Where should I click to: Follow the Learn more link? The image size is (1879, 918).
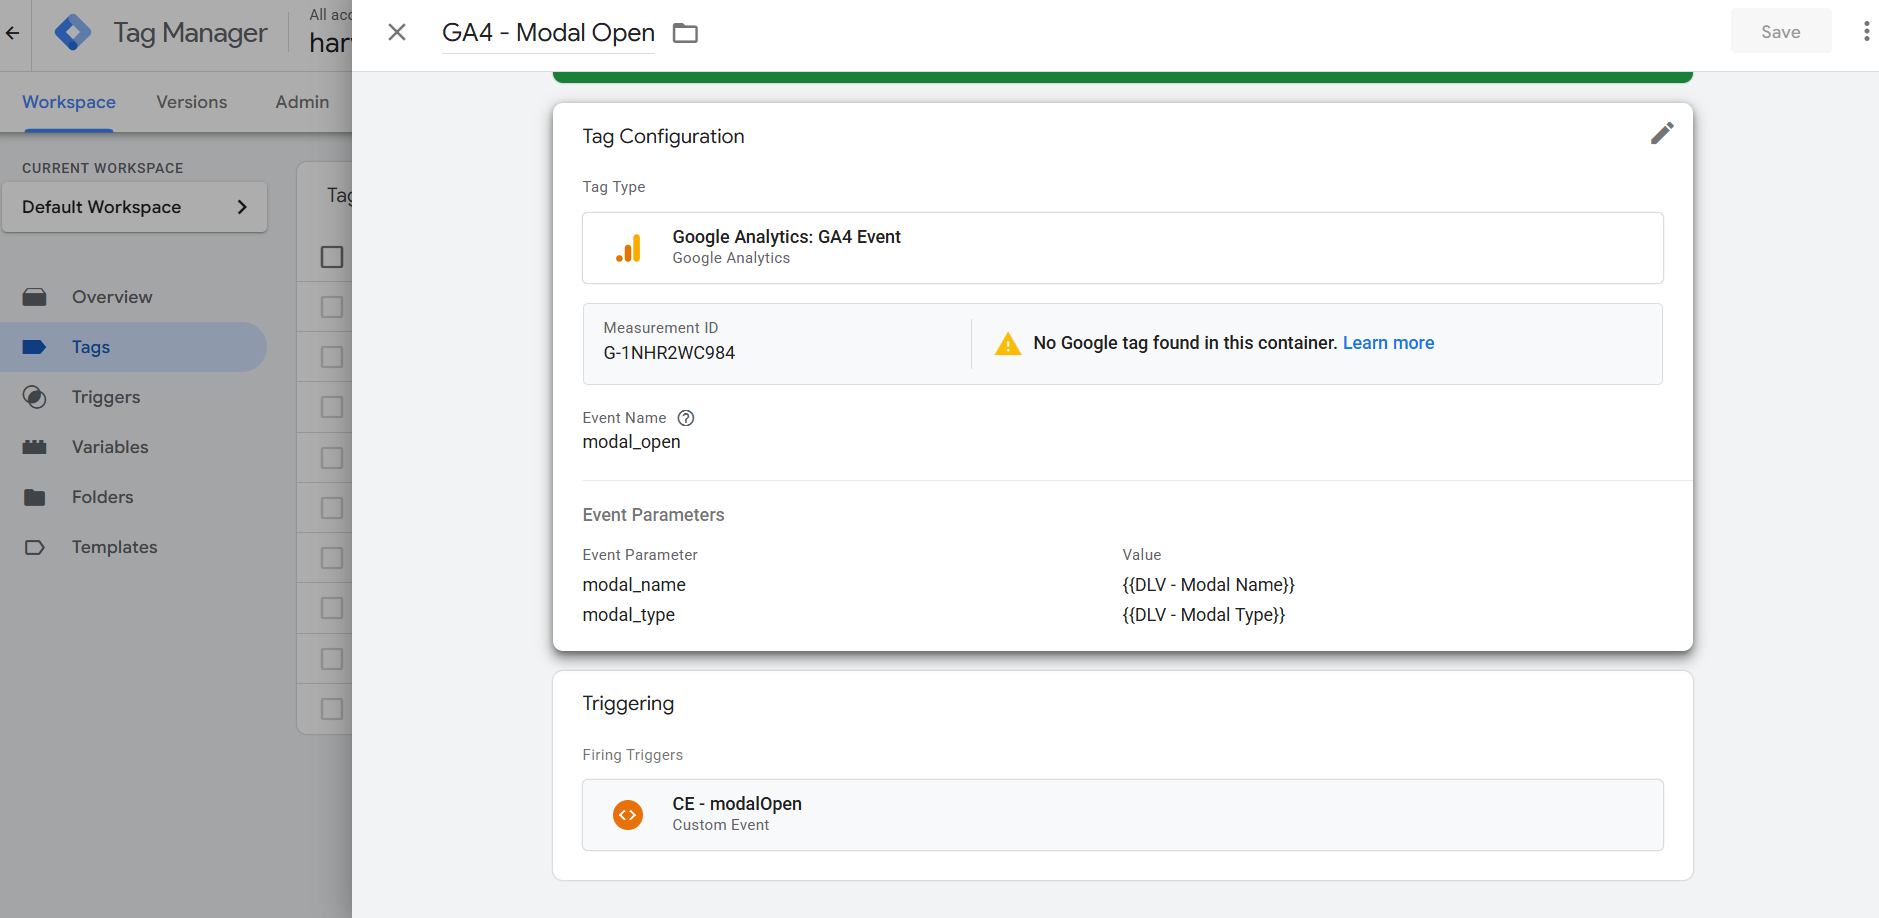pos(1388,343)
